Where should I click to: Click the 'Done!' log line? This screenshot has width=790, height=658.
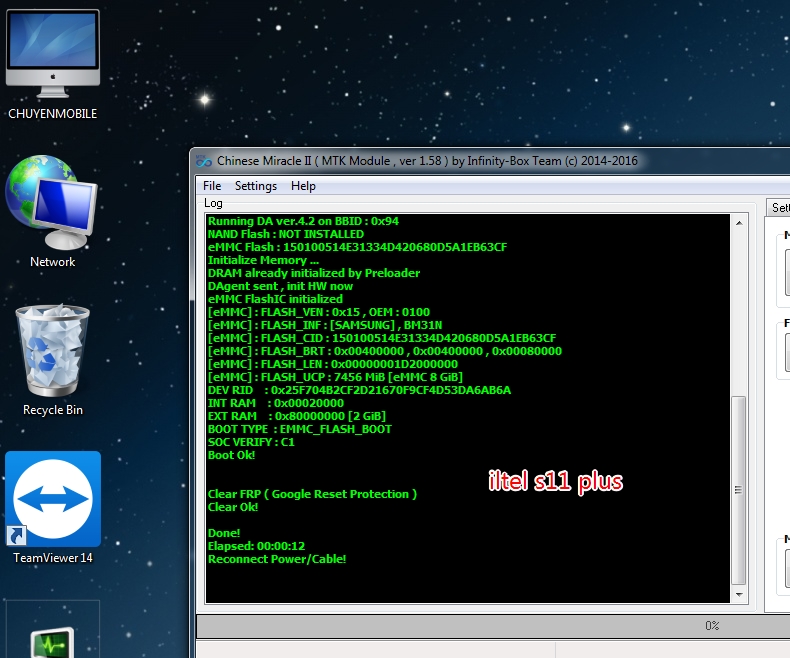point(224,533)
